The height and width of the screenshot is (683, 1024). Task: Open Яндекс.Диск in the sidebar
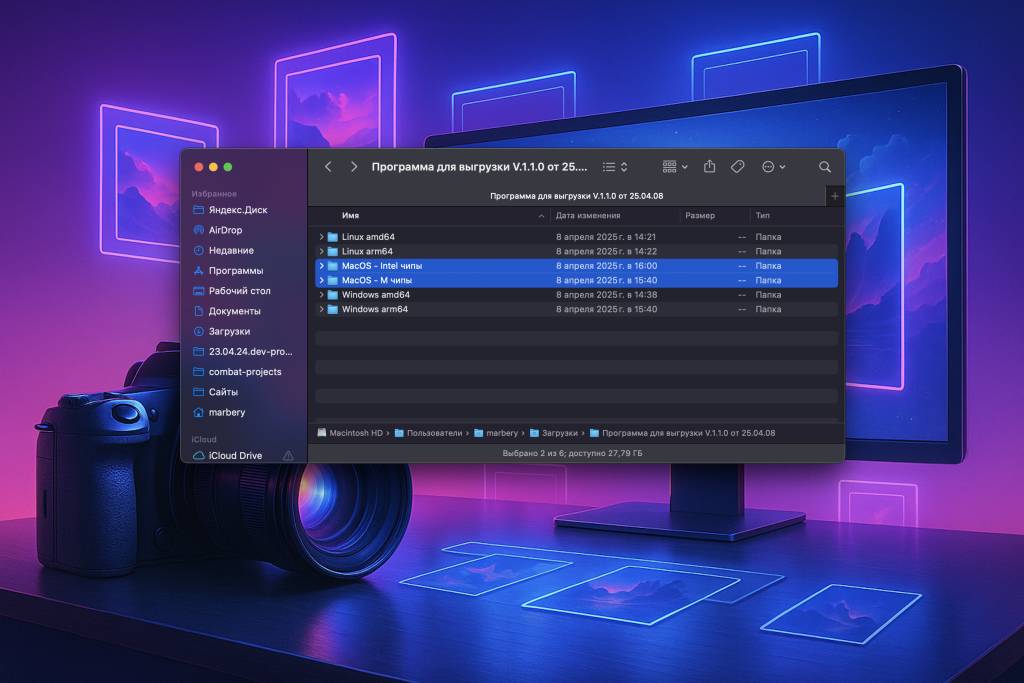tap(237, 210)
